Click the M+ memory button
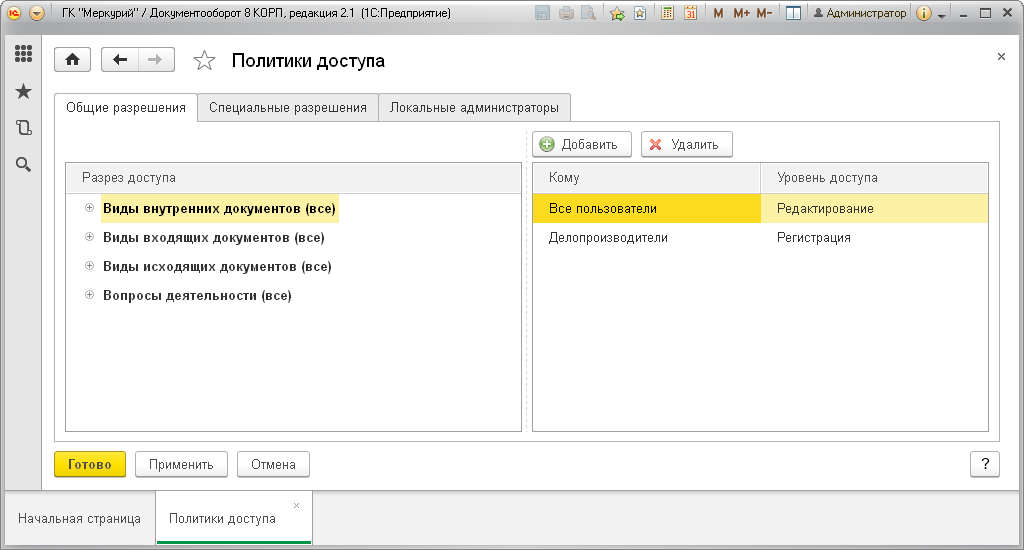 click(741, 13)
